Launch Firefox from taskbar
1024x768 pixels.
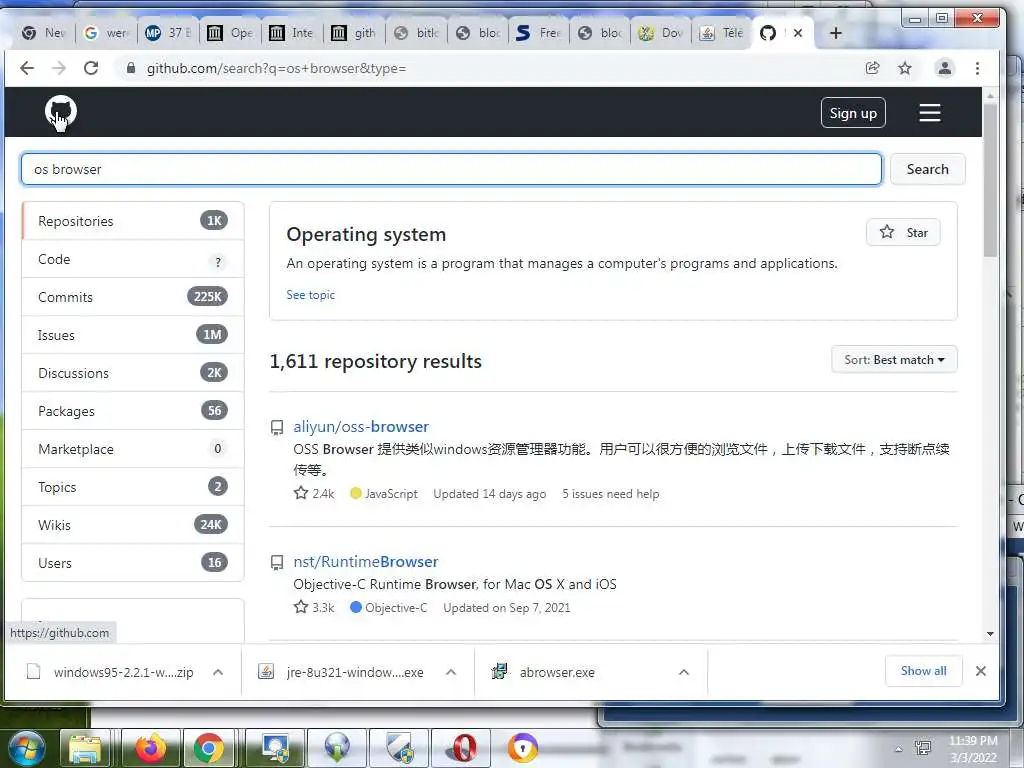(150, 748)
